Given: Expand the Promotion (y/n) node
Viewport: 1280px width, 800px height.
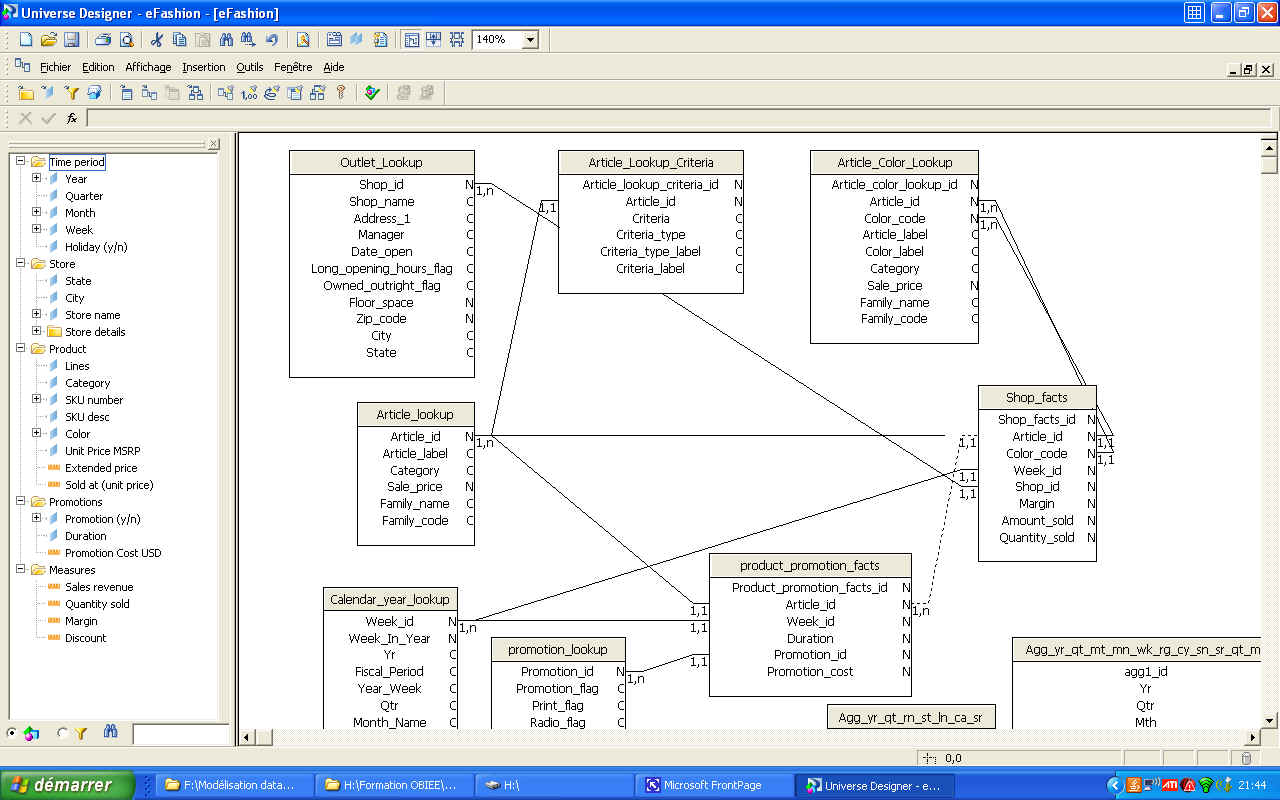Looking at the screenshot, I should click(37, 518).
